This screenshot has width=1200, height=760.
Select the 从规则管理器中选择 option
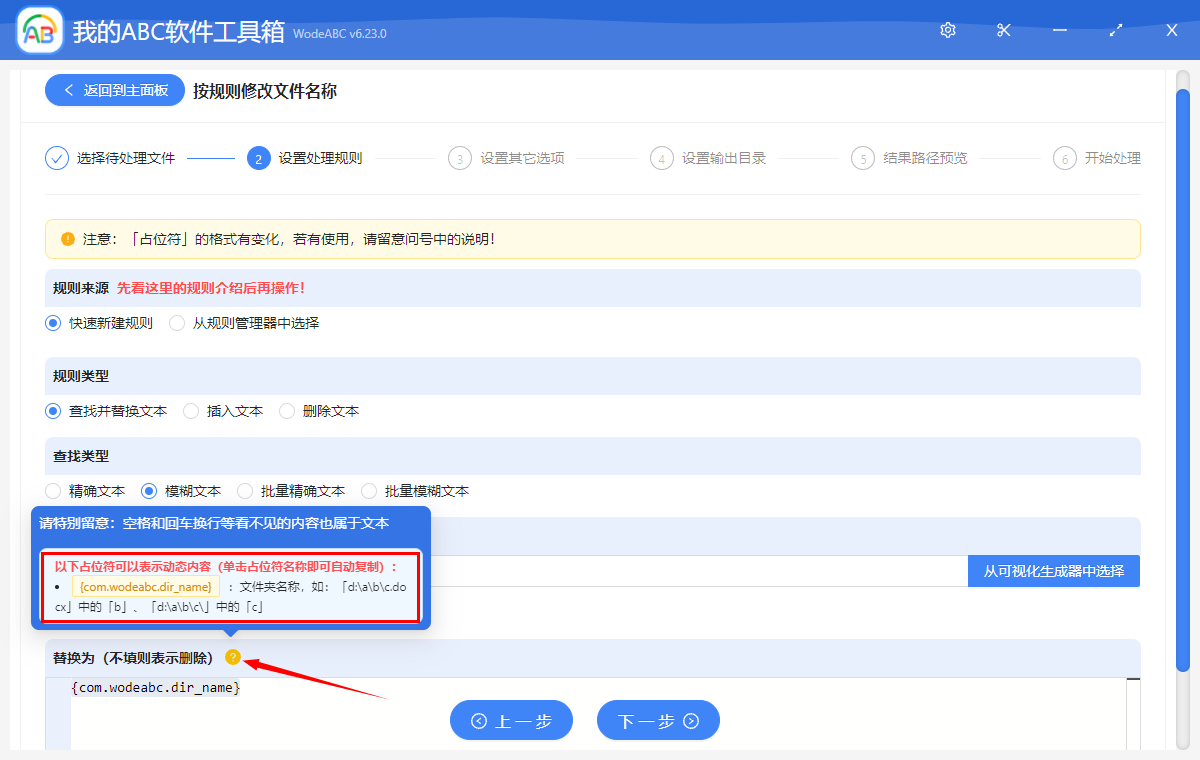pos(176,323)
